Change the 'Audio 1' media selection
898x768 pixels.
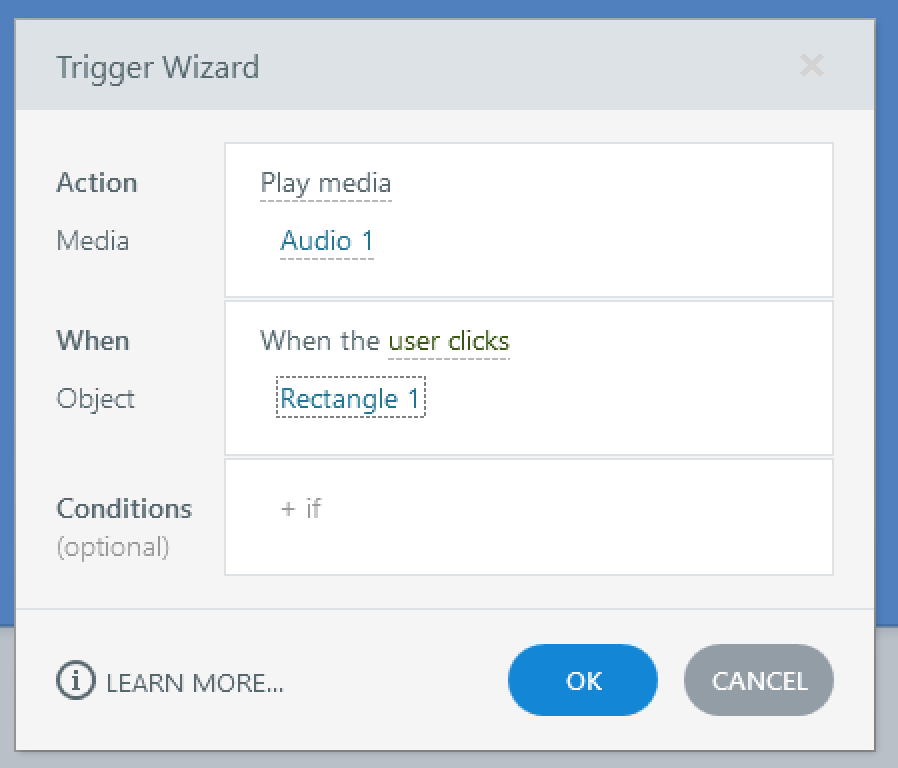pyautogui.click(x=327, y=241)
